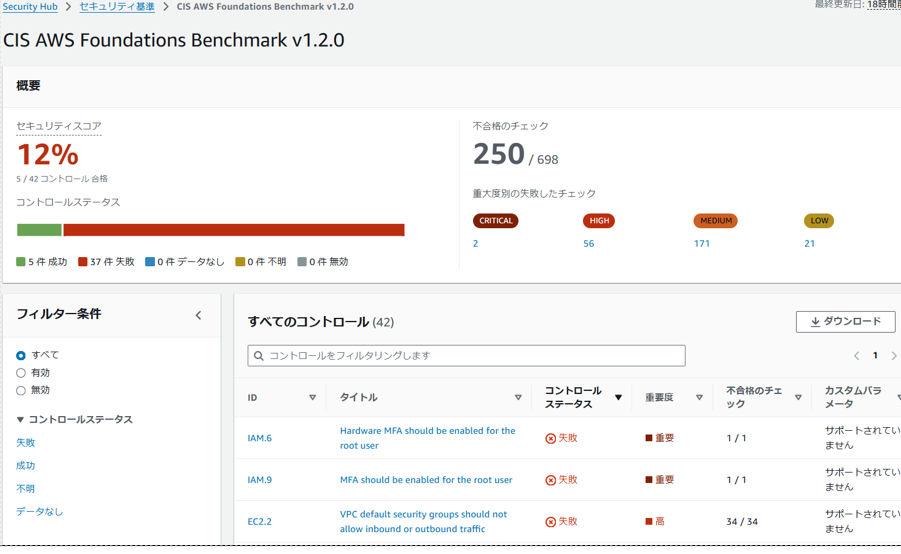Open the 171 medium failed checks count

[x=702, y=244]
